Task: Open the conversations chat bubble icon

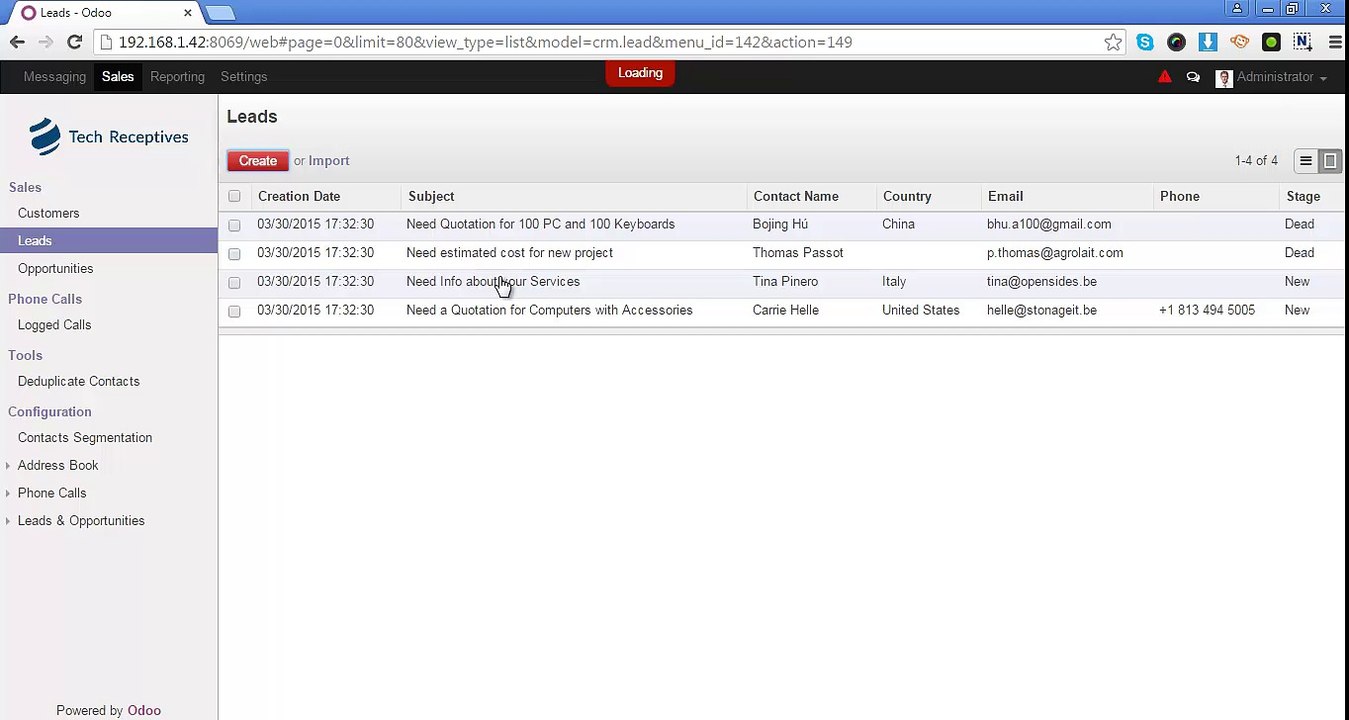Action: coord(1193,77)
